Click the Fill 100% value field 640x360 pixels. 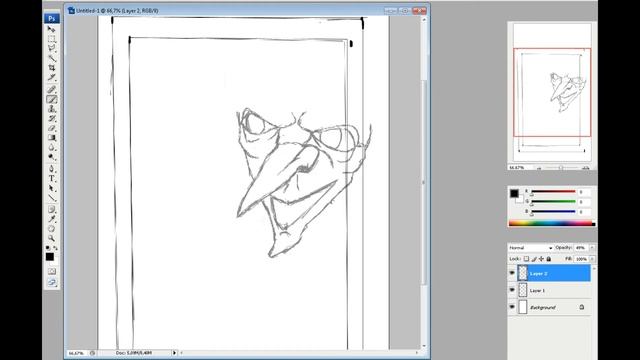click(581, 259)
